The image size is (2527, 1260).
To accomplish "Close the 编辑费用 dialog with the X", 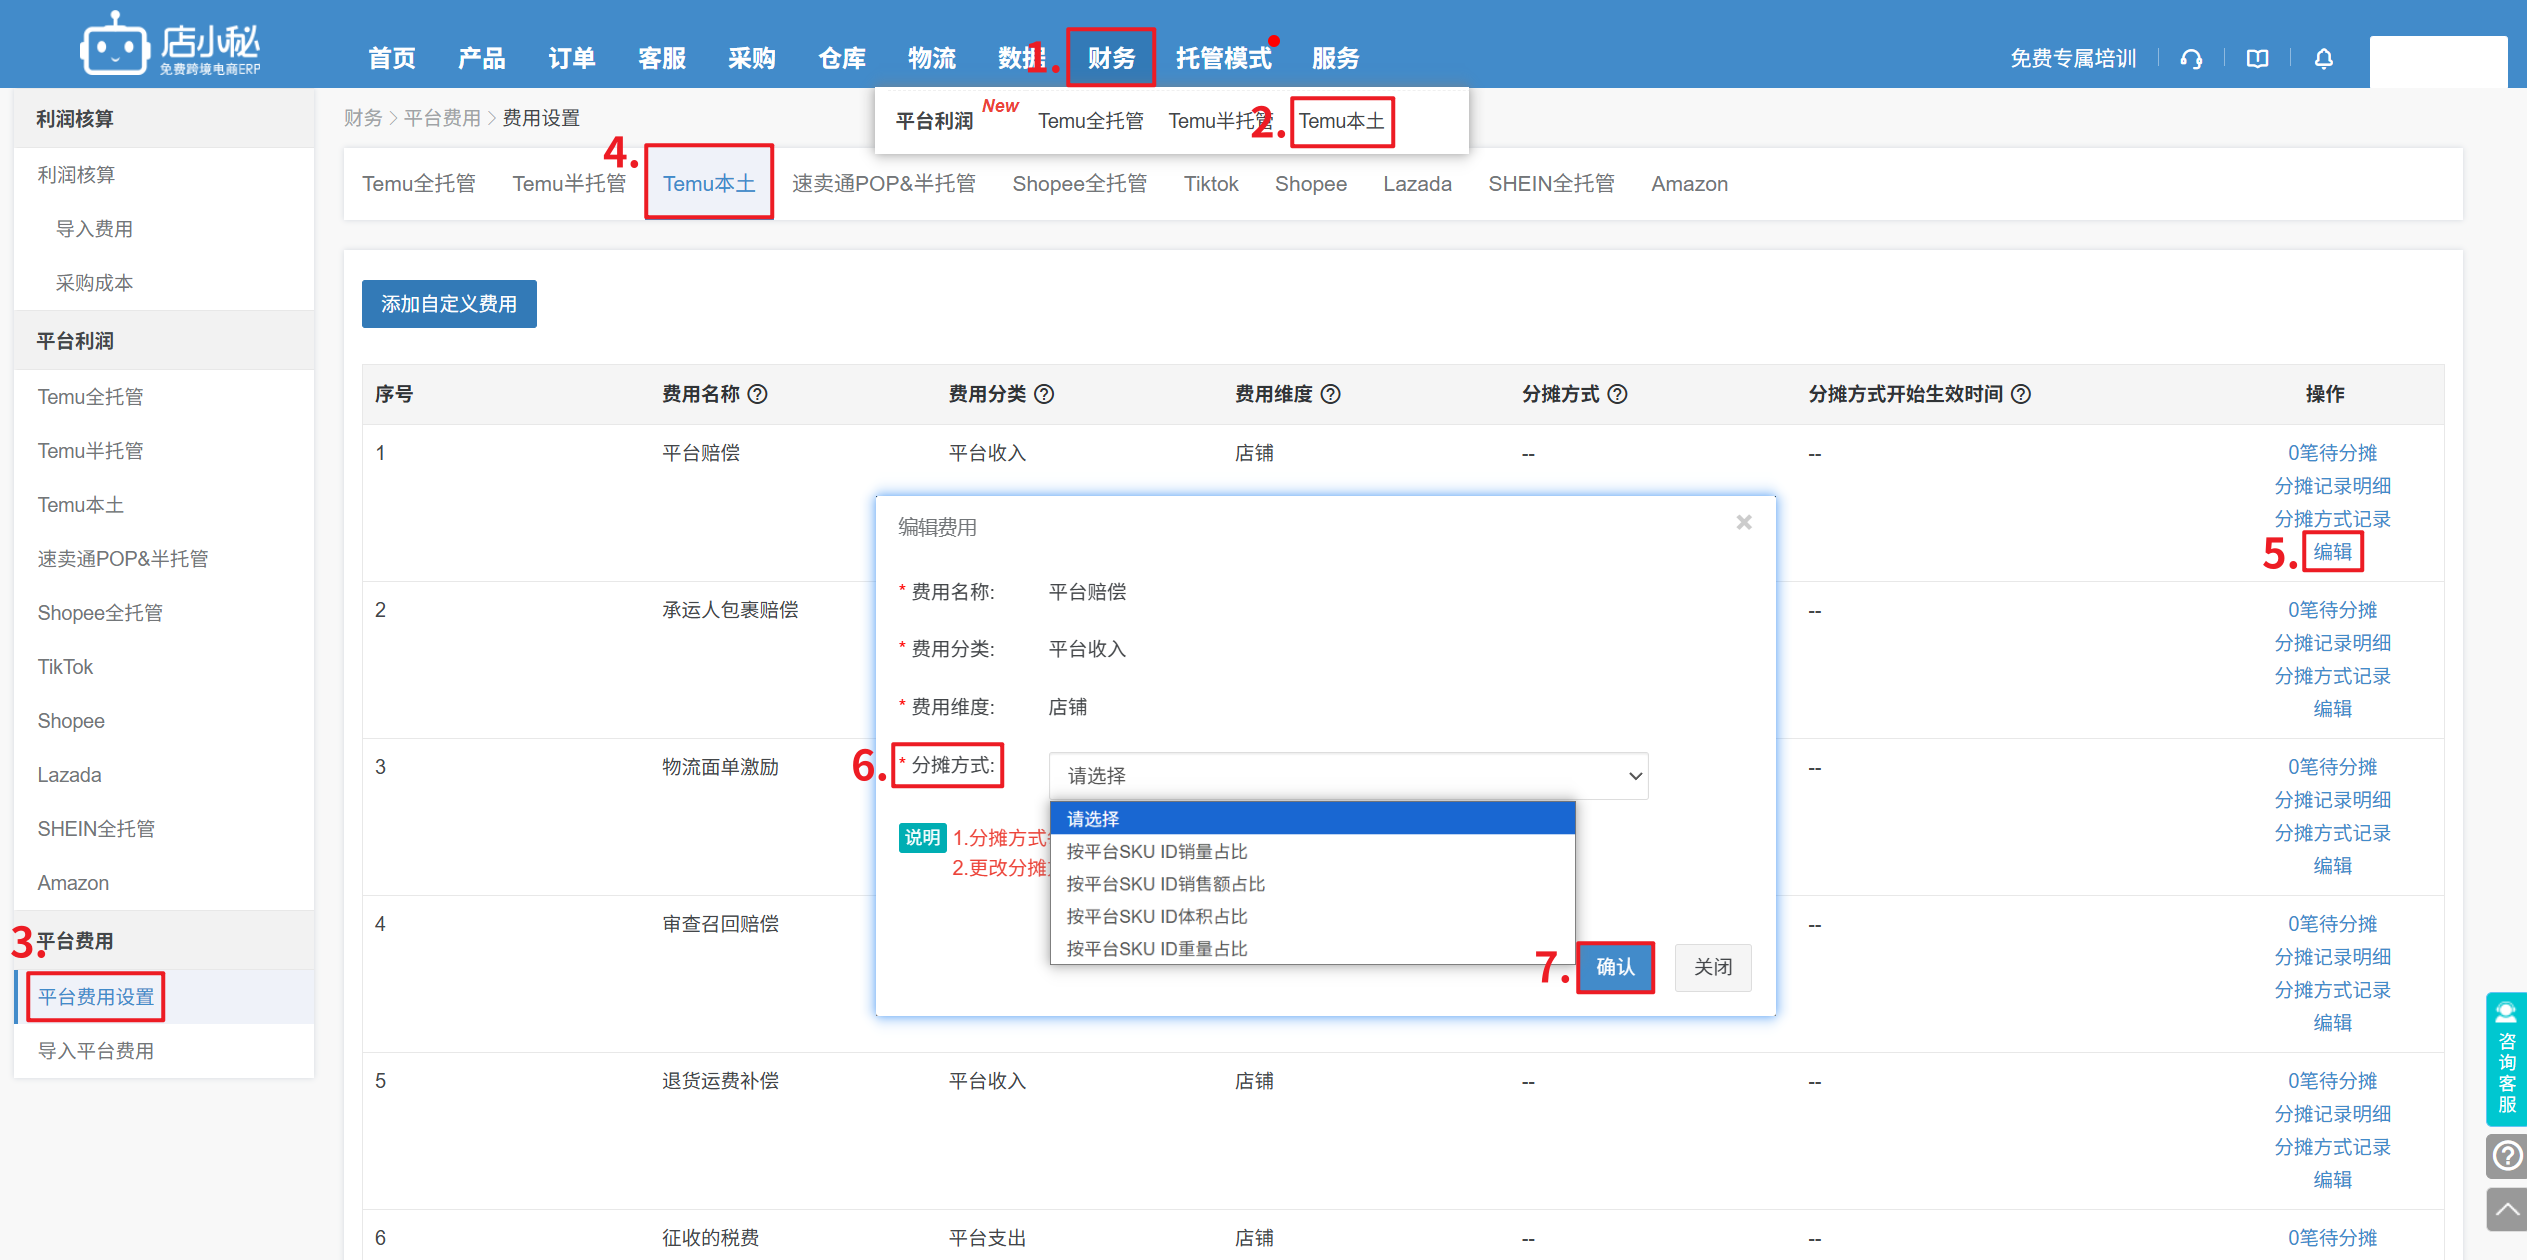I will [x=1744, y=522].
